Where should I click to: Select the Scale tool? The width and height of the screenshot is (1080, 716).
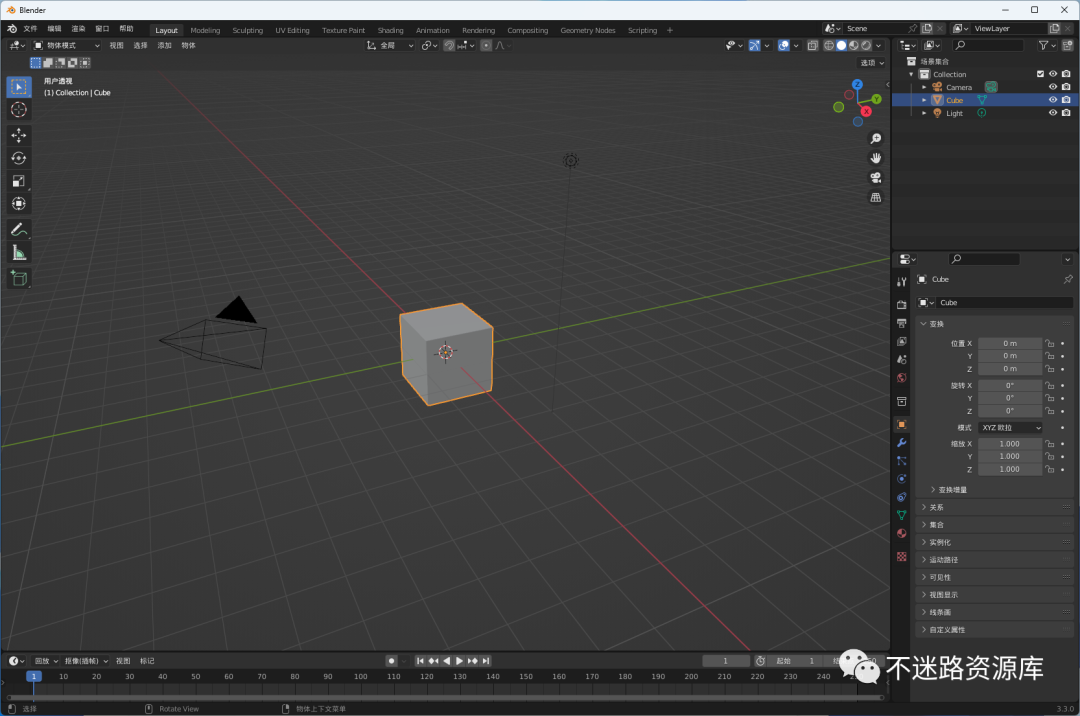(x=19, y=181)
